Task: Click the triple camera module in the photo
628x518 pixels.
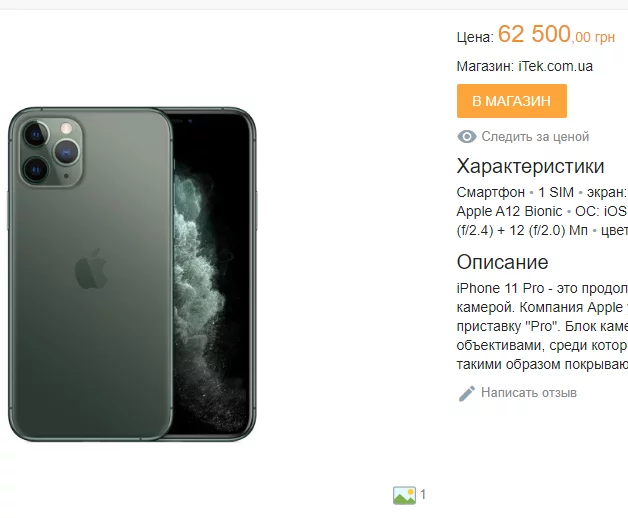Action: [x=51, y=152]
